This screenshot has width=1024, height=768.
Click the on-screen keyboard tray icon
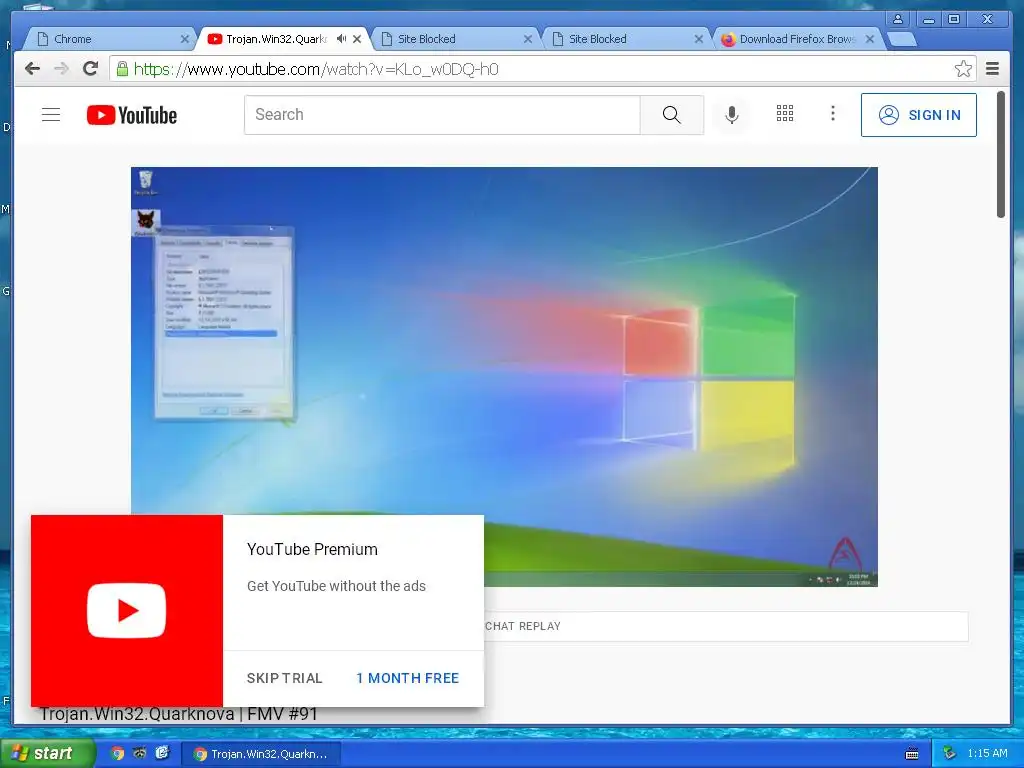(x=912, y=754)
